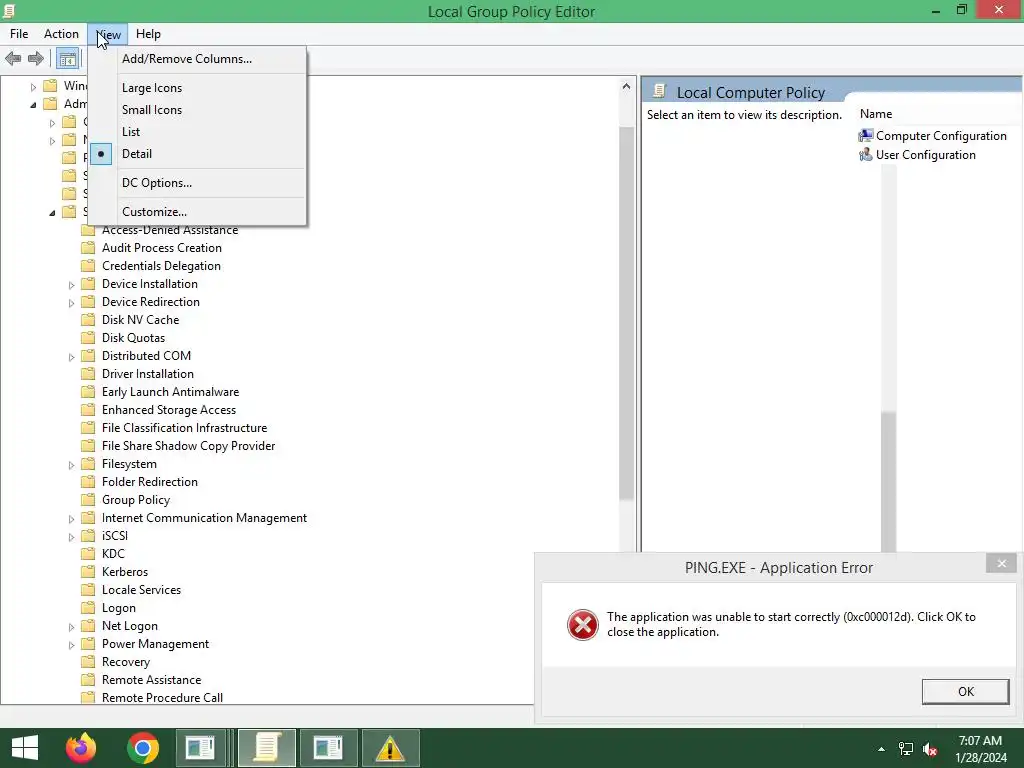Expand the Power Management node
This screenshot has height=768, width=1024.
pyautogui.click(x=71, y=645)
